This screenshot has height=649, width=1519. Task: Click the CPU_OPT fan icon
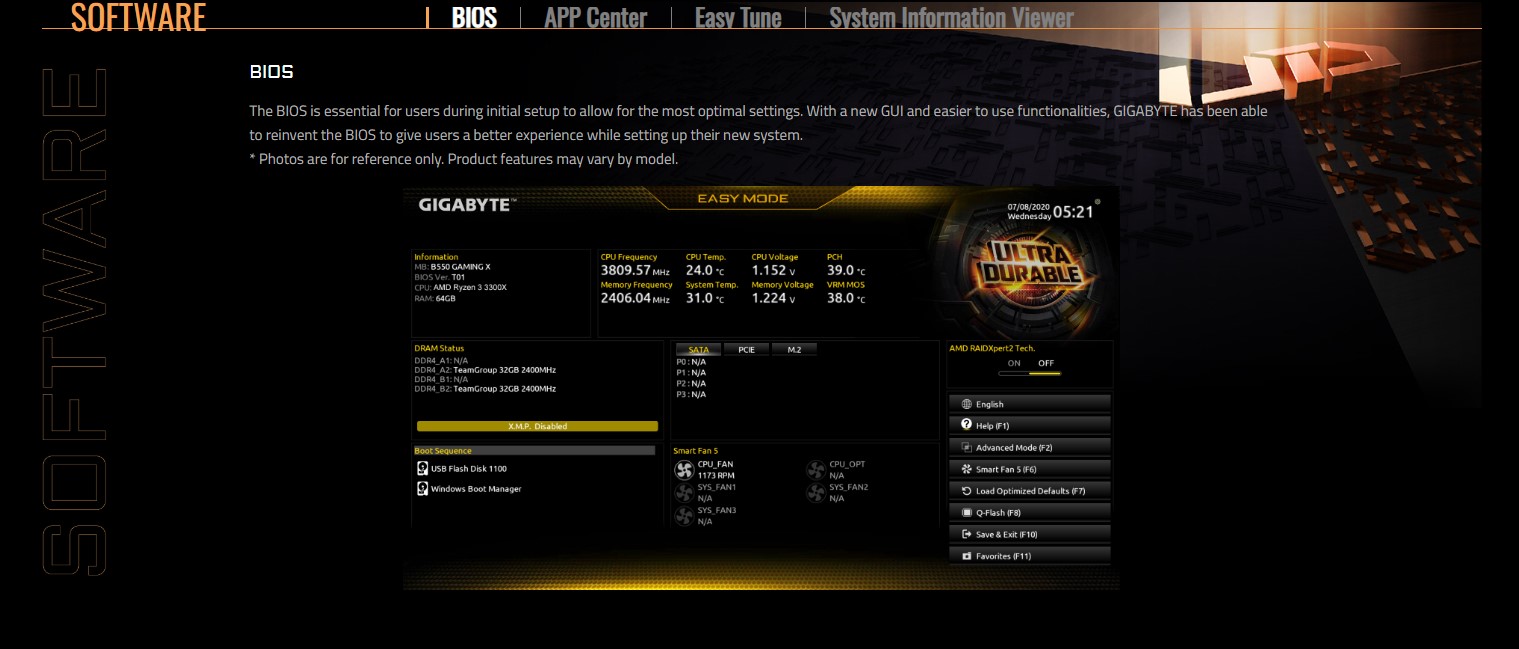coord(816,470)
